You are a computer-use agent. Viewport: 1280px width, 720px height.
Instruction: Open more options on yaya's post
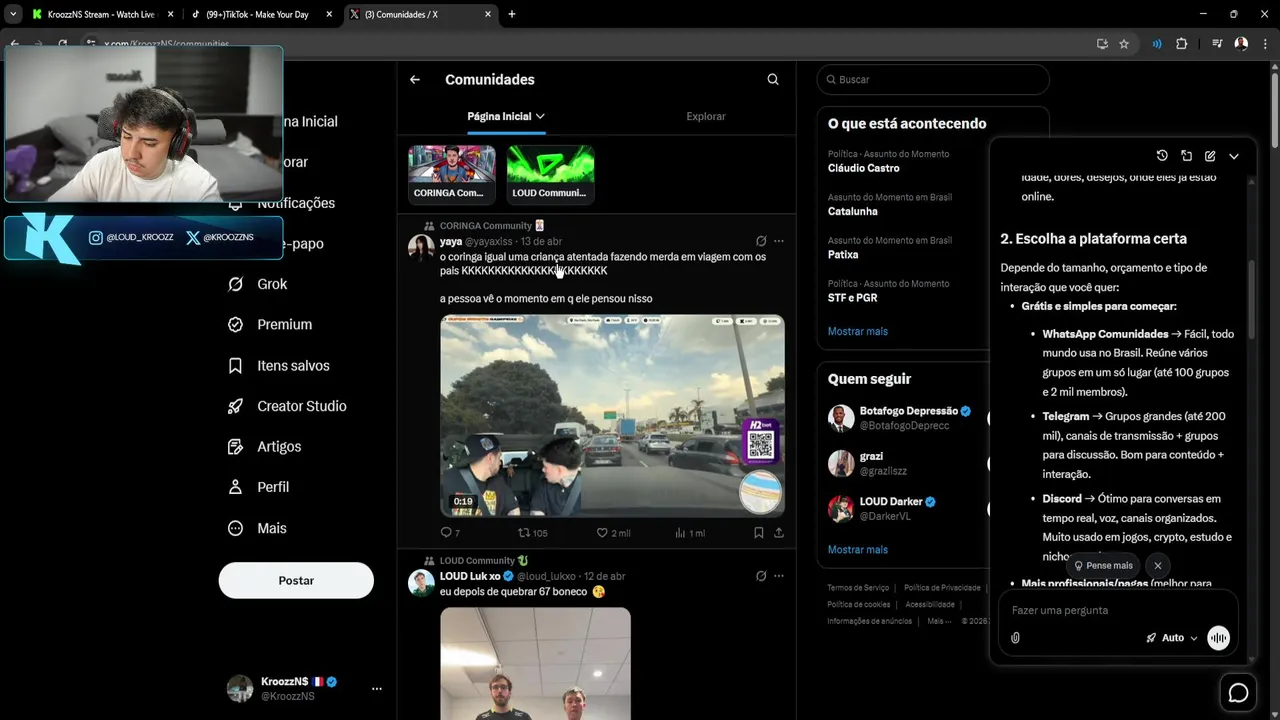point(779,241)
